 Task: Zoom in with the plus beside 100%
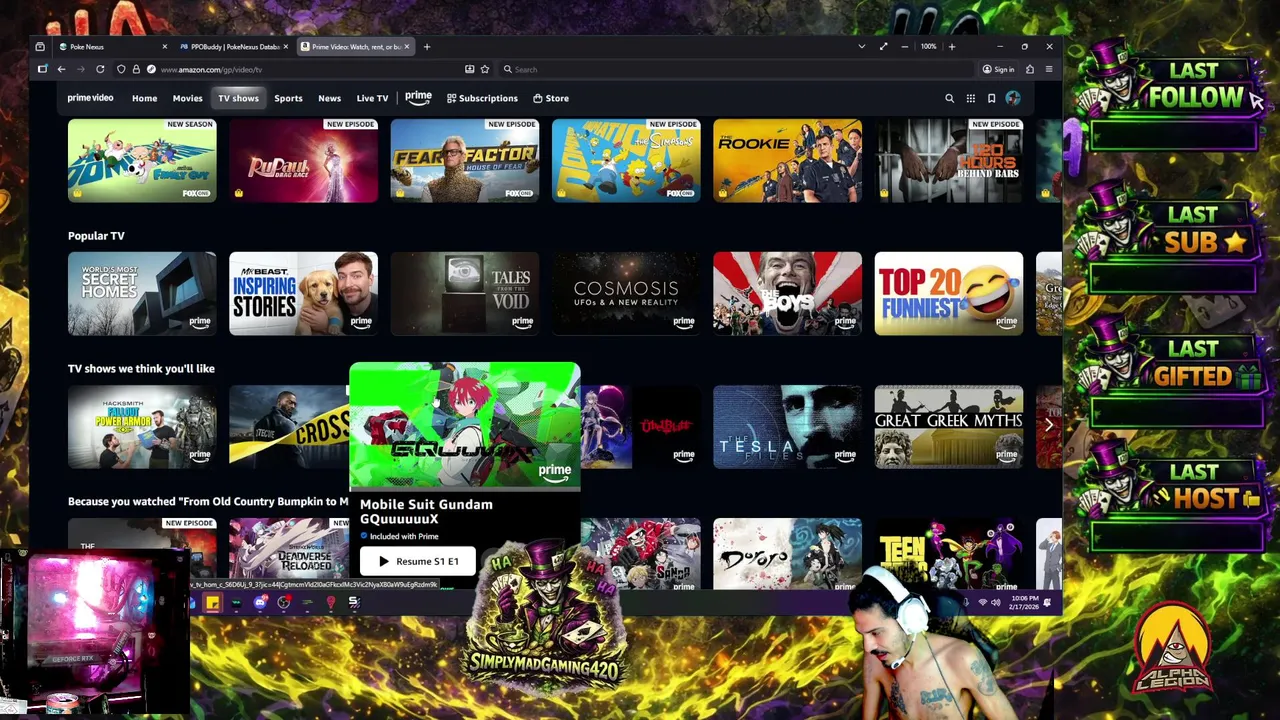click(x=951, y=47)
